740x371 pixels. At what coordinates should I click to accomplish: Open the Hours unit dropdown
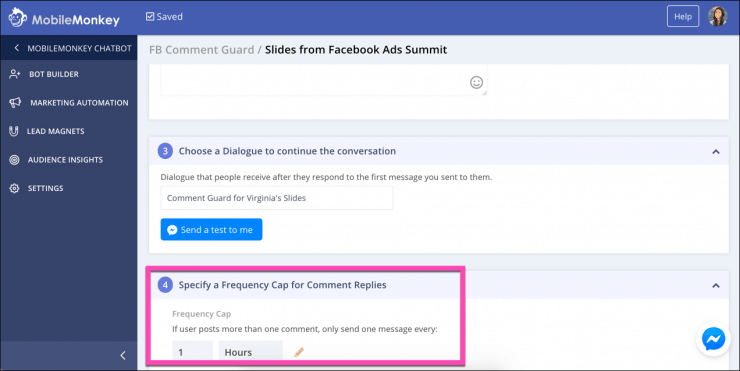251,352
